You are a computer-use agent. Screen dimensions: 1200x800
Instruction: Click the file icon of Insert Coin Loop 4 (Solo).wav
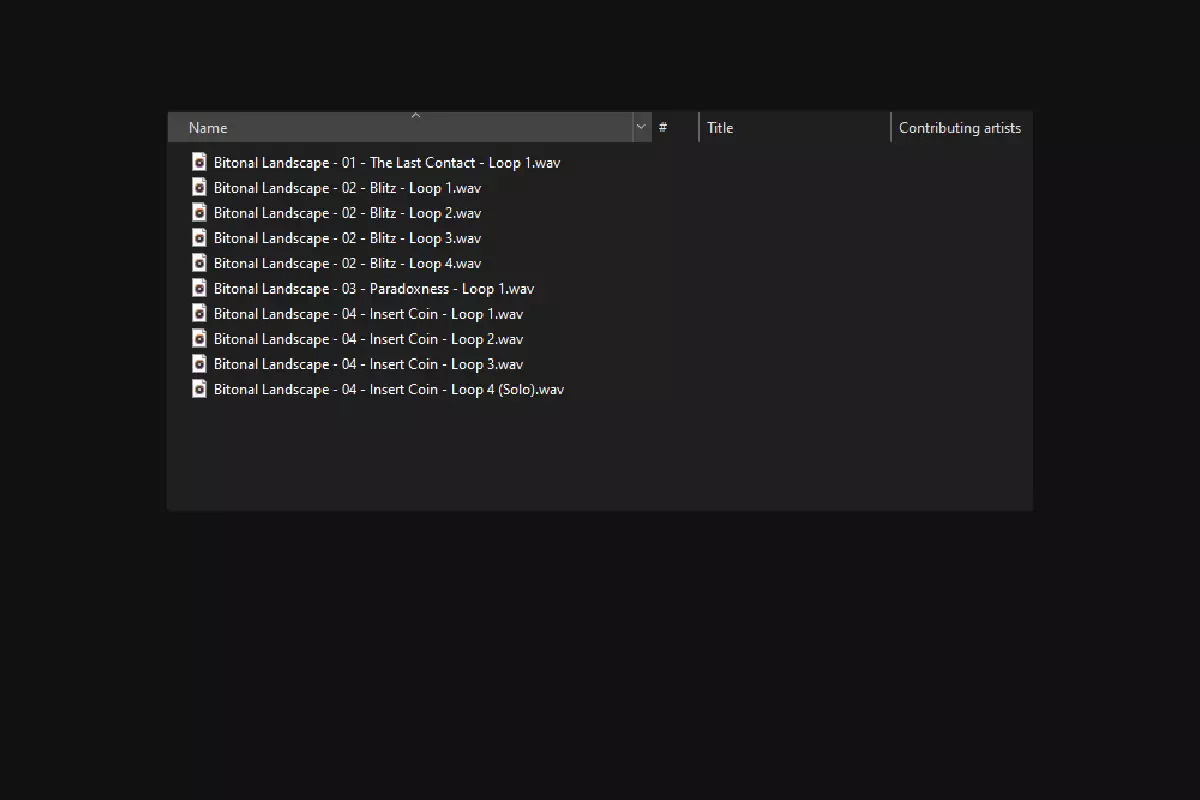click(199, 388)
